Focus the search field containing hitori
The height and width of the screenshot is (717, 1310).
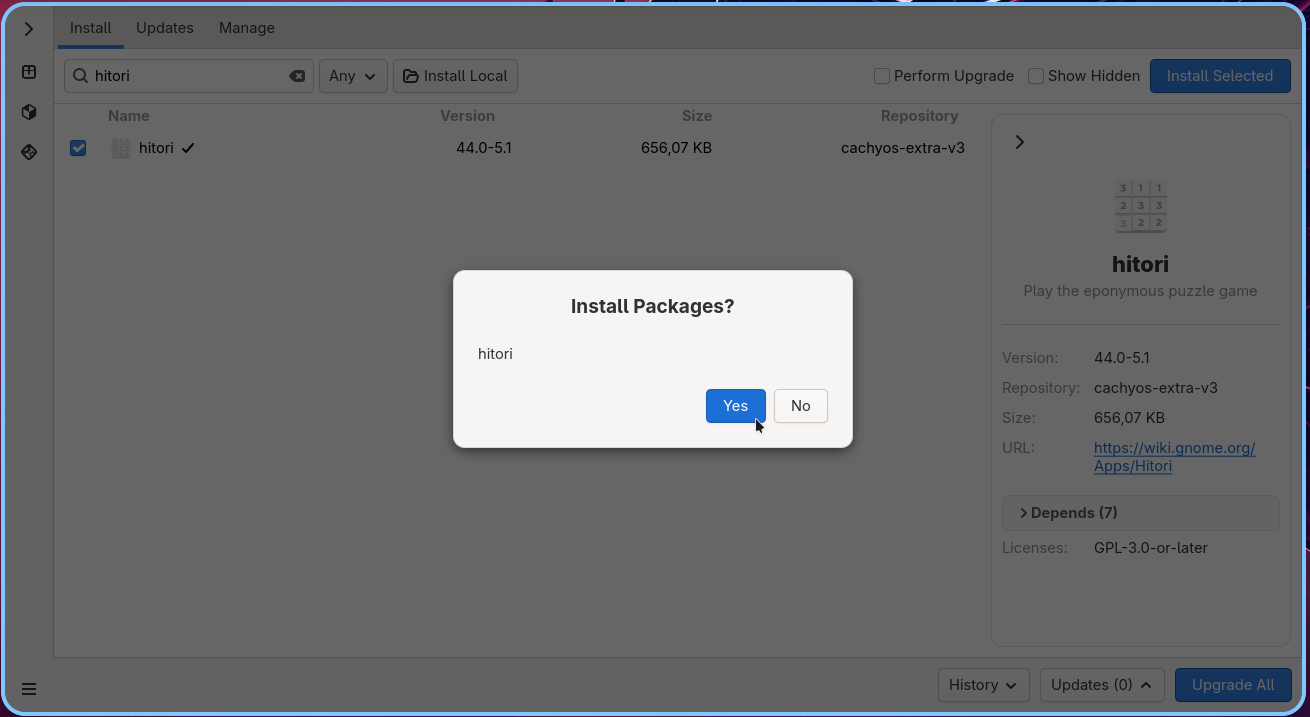coord(189,76)
